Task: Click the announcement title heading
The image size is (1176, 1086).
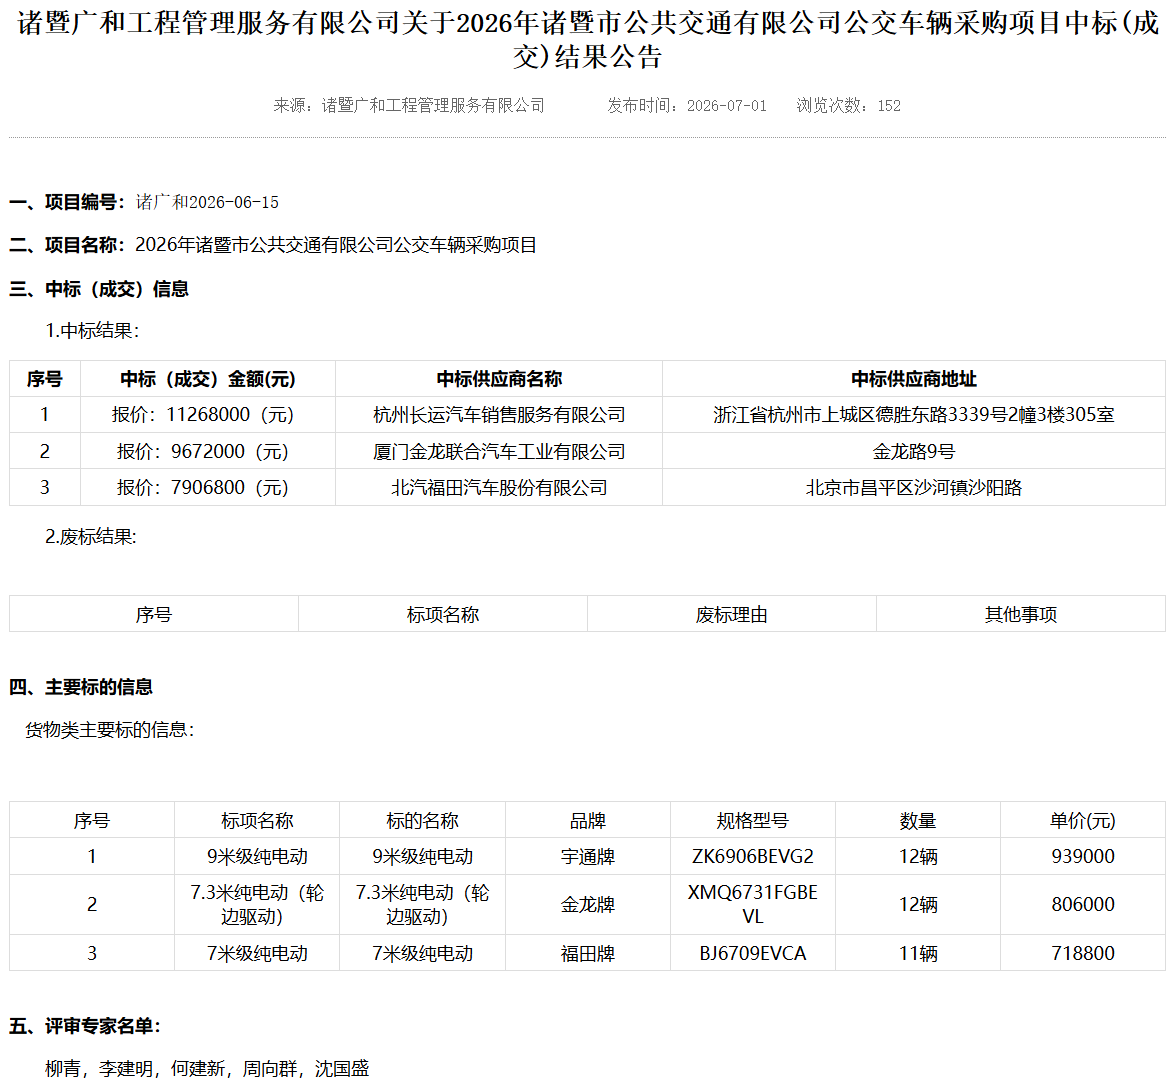Action: (x=588, y=40)
